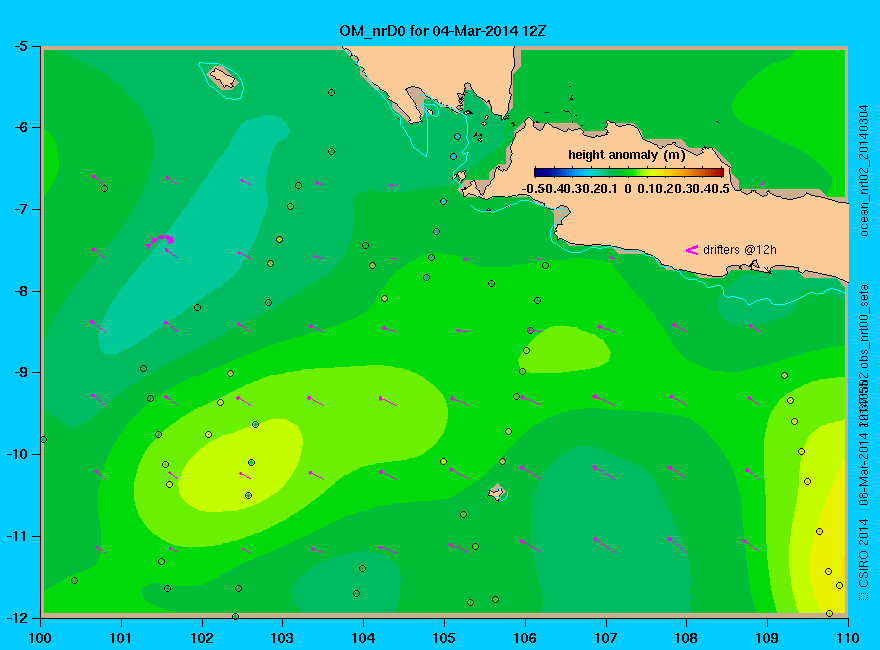Click the y-axis label -9

coord(20,373)
